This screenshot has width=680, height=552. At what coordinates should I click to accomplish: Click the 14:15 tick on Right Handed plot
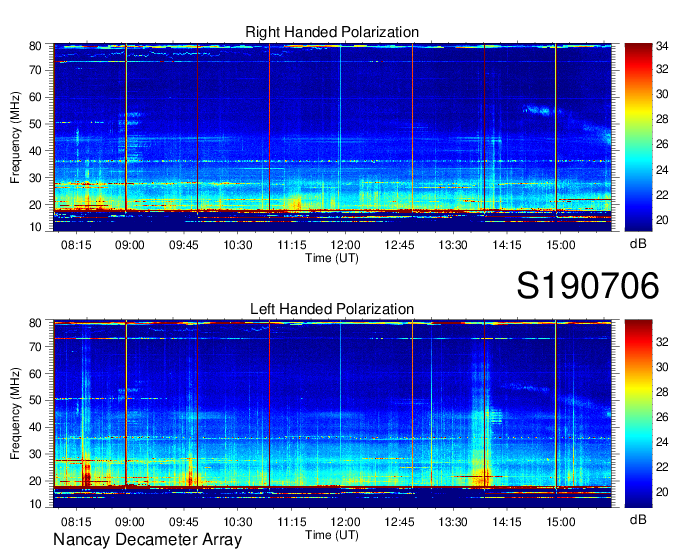point(507,245)
